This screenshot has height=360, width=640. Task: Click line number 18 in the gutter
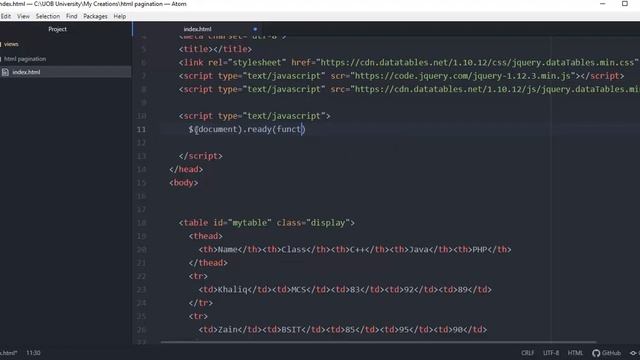click(141, 223)
